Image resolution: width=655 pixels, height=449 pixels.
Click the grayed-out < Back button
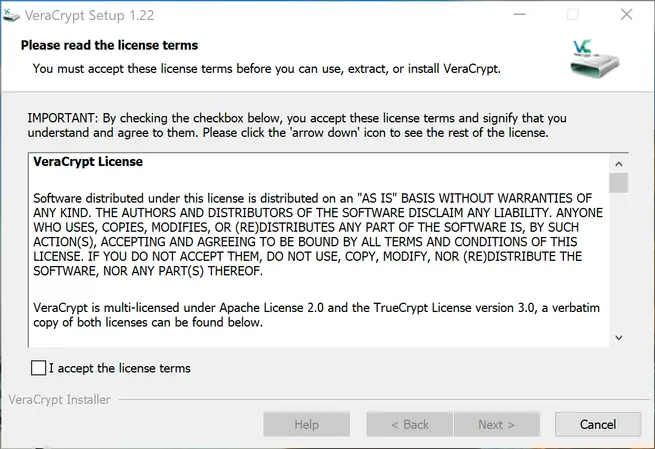pos(409,424)
